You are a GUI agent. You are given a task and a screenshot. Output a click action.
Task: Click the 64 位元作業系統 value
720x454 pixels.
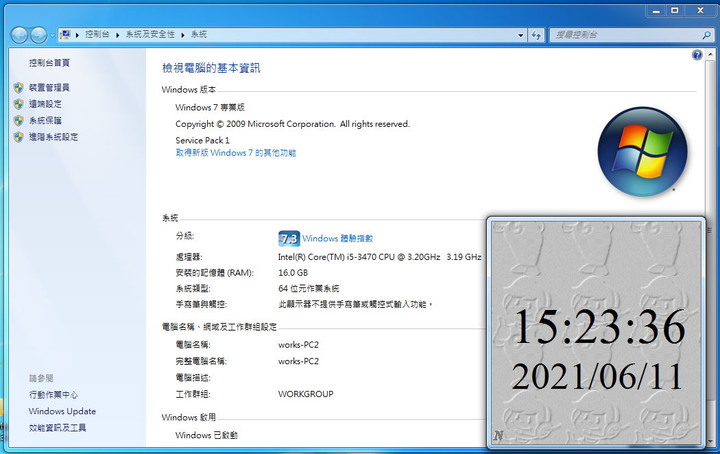point(309,288)
